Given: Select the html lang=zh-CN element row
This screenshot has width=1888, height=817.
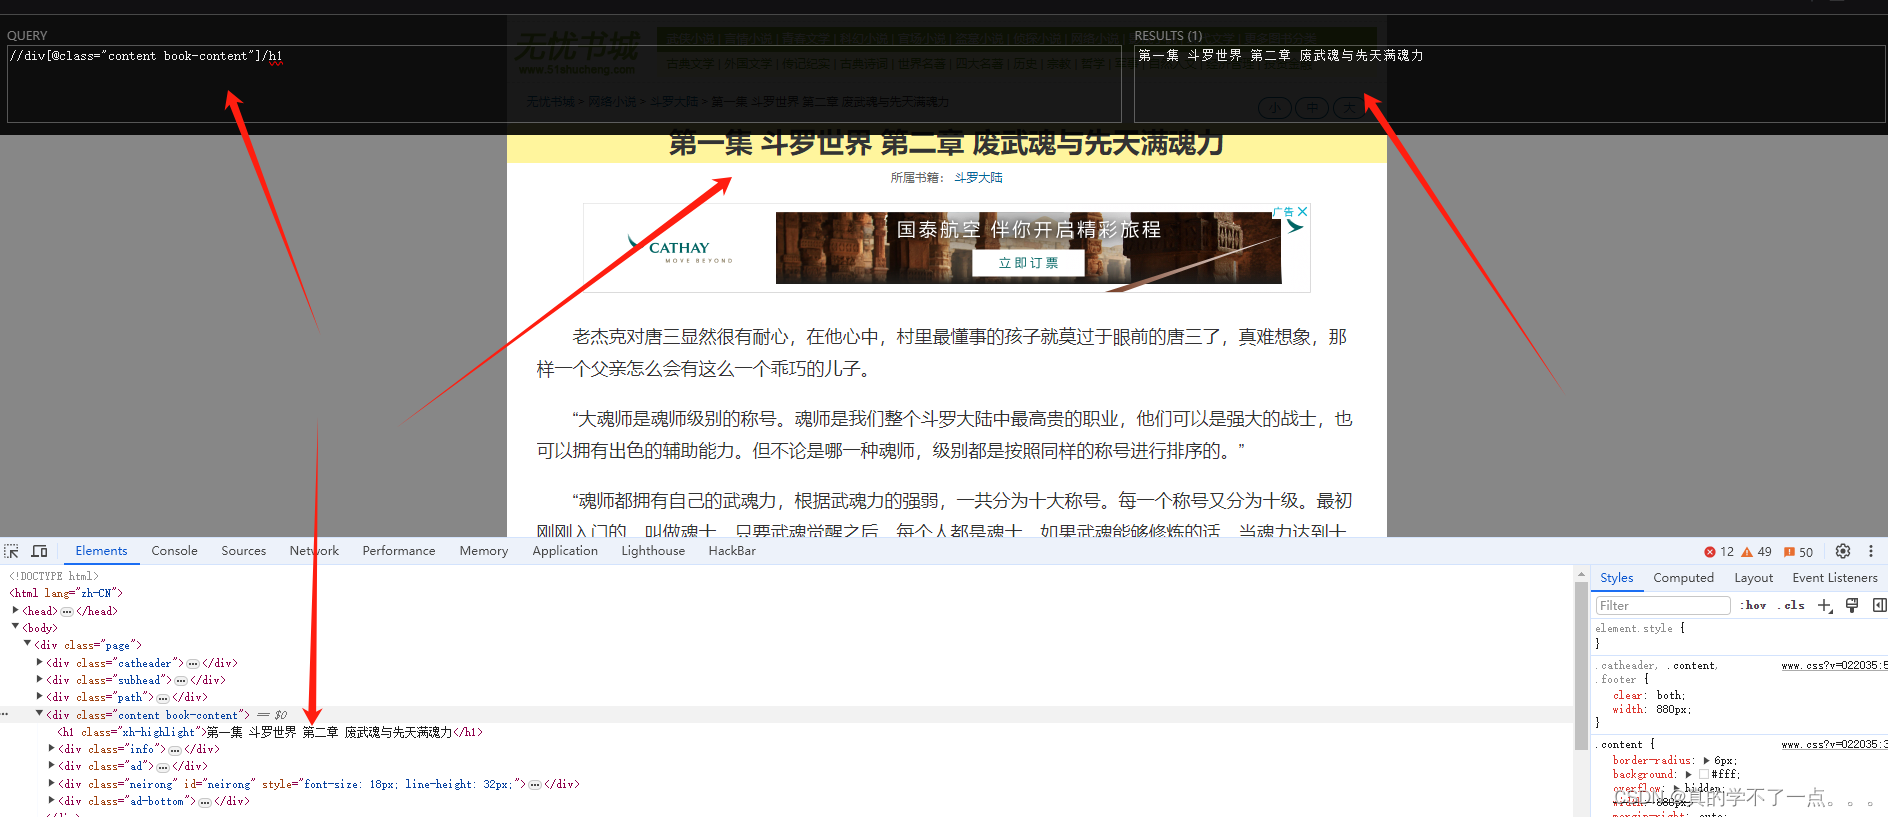Looking at the screenshot, I should point(66,594).
